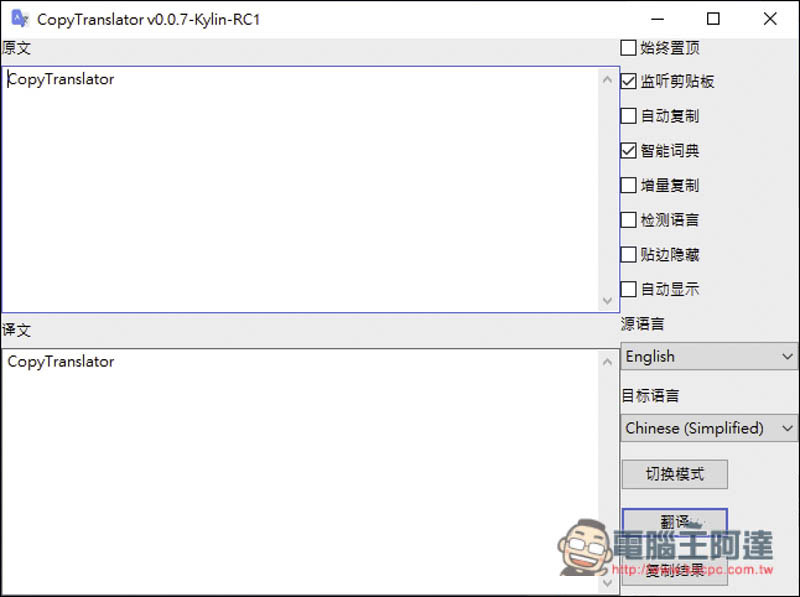The width and height of the screenshot is (800, 597).
Task: Check the 增量复制 incremental copy option
Action: click(x=629, y=185)
